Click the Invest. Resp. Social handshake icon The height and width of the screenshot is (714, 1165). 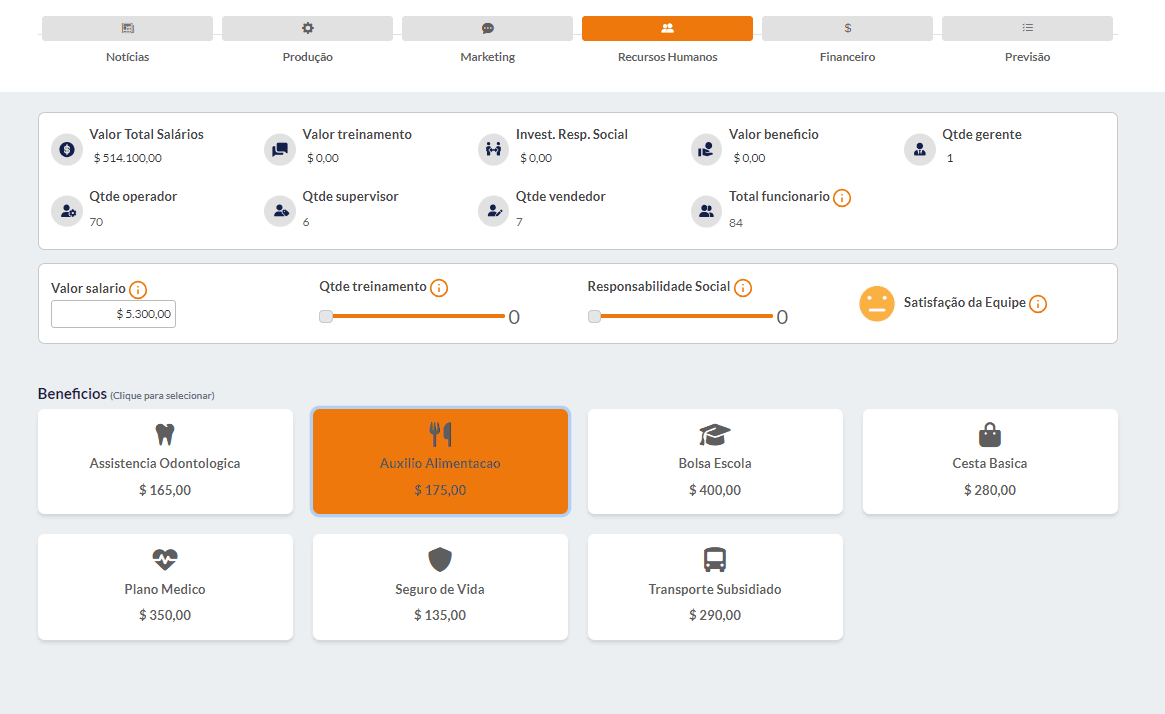[x=493, y=149]
